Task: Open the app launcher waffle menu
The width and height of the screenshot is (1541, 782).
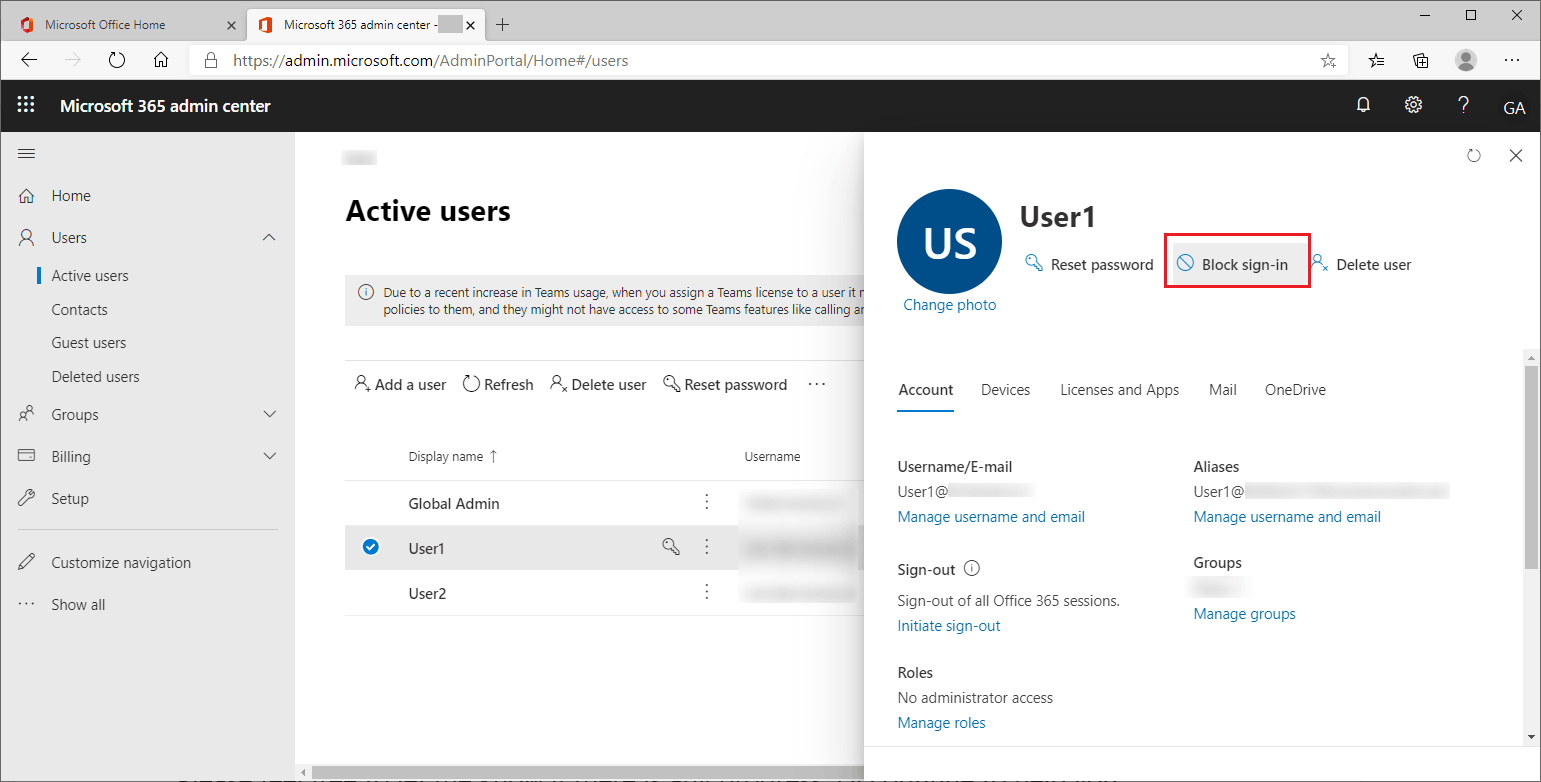Action: [x=26, y=104]
